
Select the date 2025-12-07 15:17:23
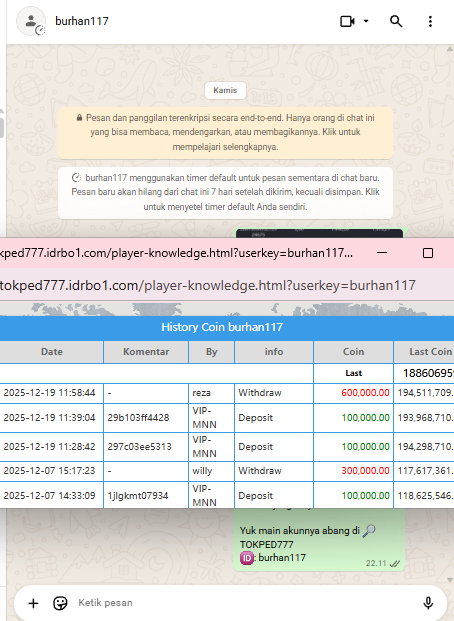tap(50, 471)
